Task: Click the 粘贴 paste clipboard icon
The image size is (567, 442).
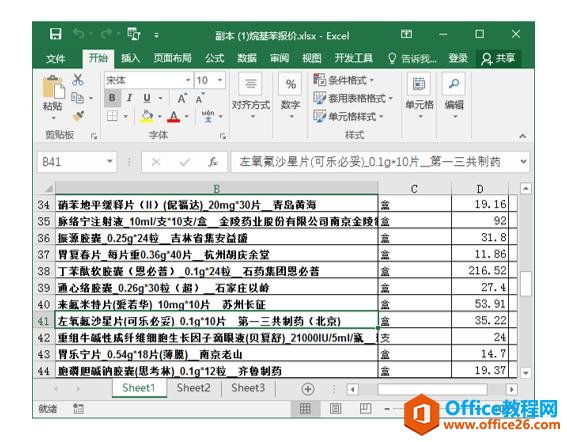Action: (53, 87)
